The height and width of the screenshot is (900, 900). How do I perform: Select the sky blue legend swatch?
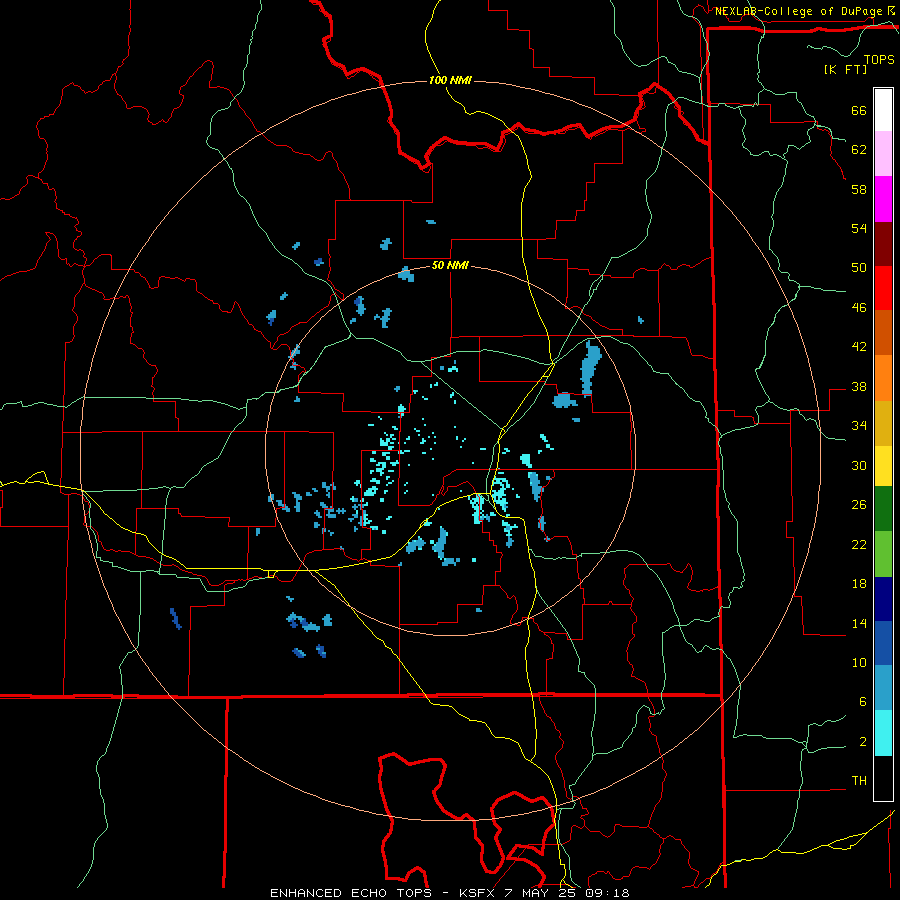click(883, 688)
